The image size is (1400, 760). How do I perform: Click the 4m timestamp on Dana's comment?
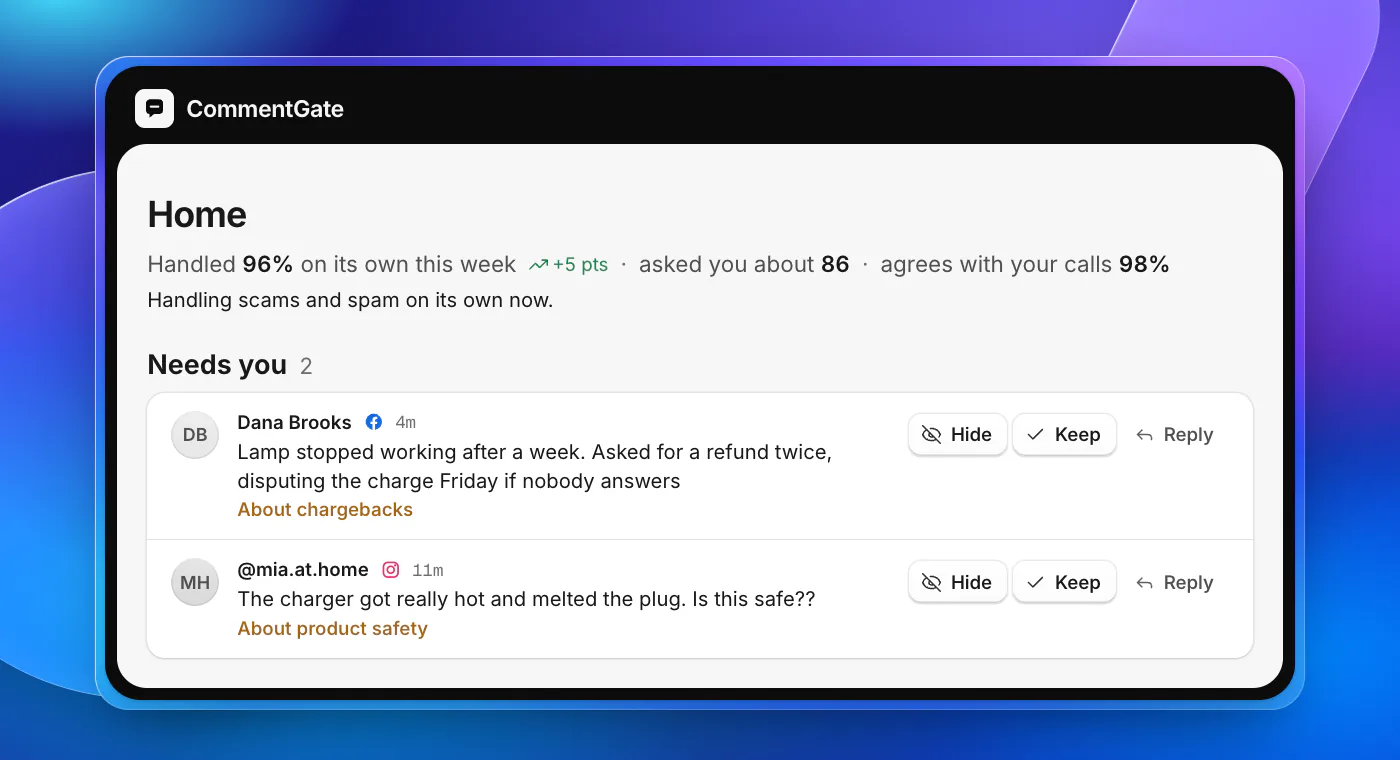coord(405,422)
